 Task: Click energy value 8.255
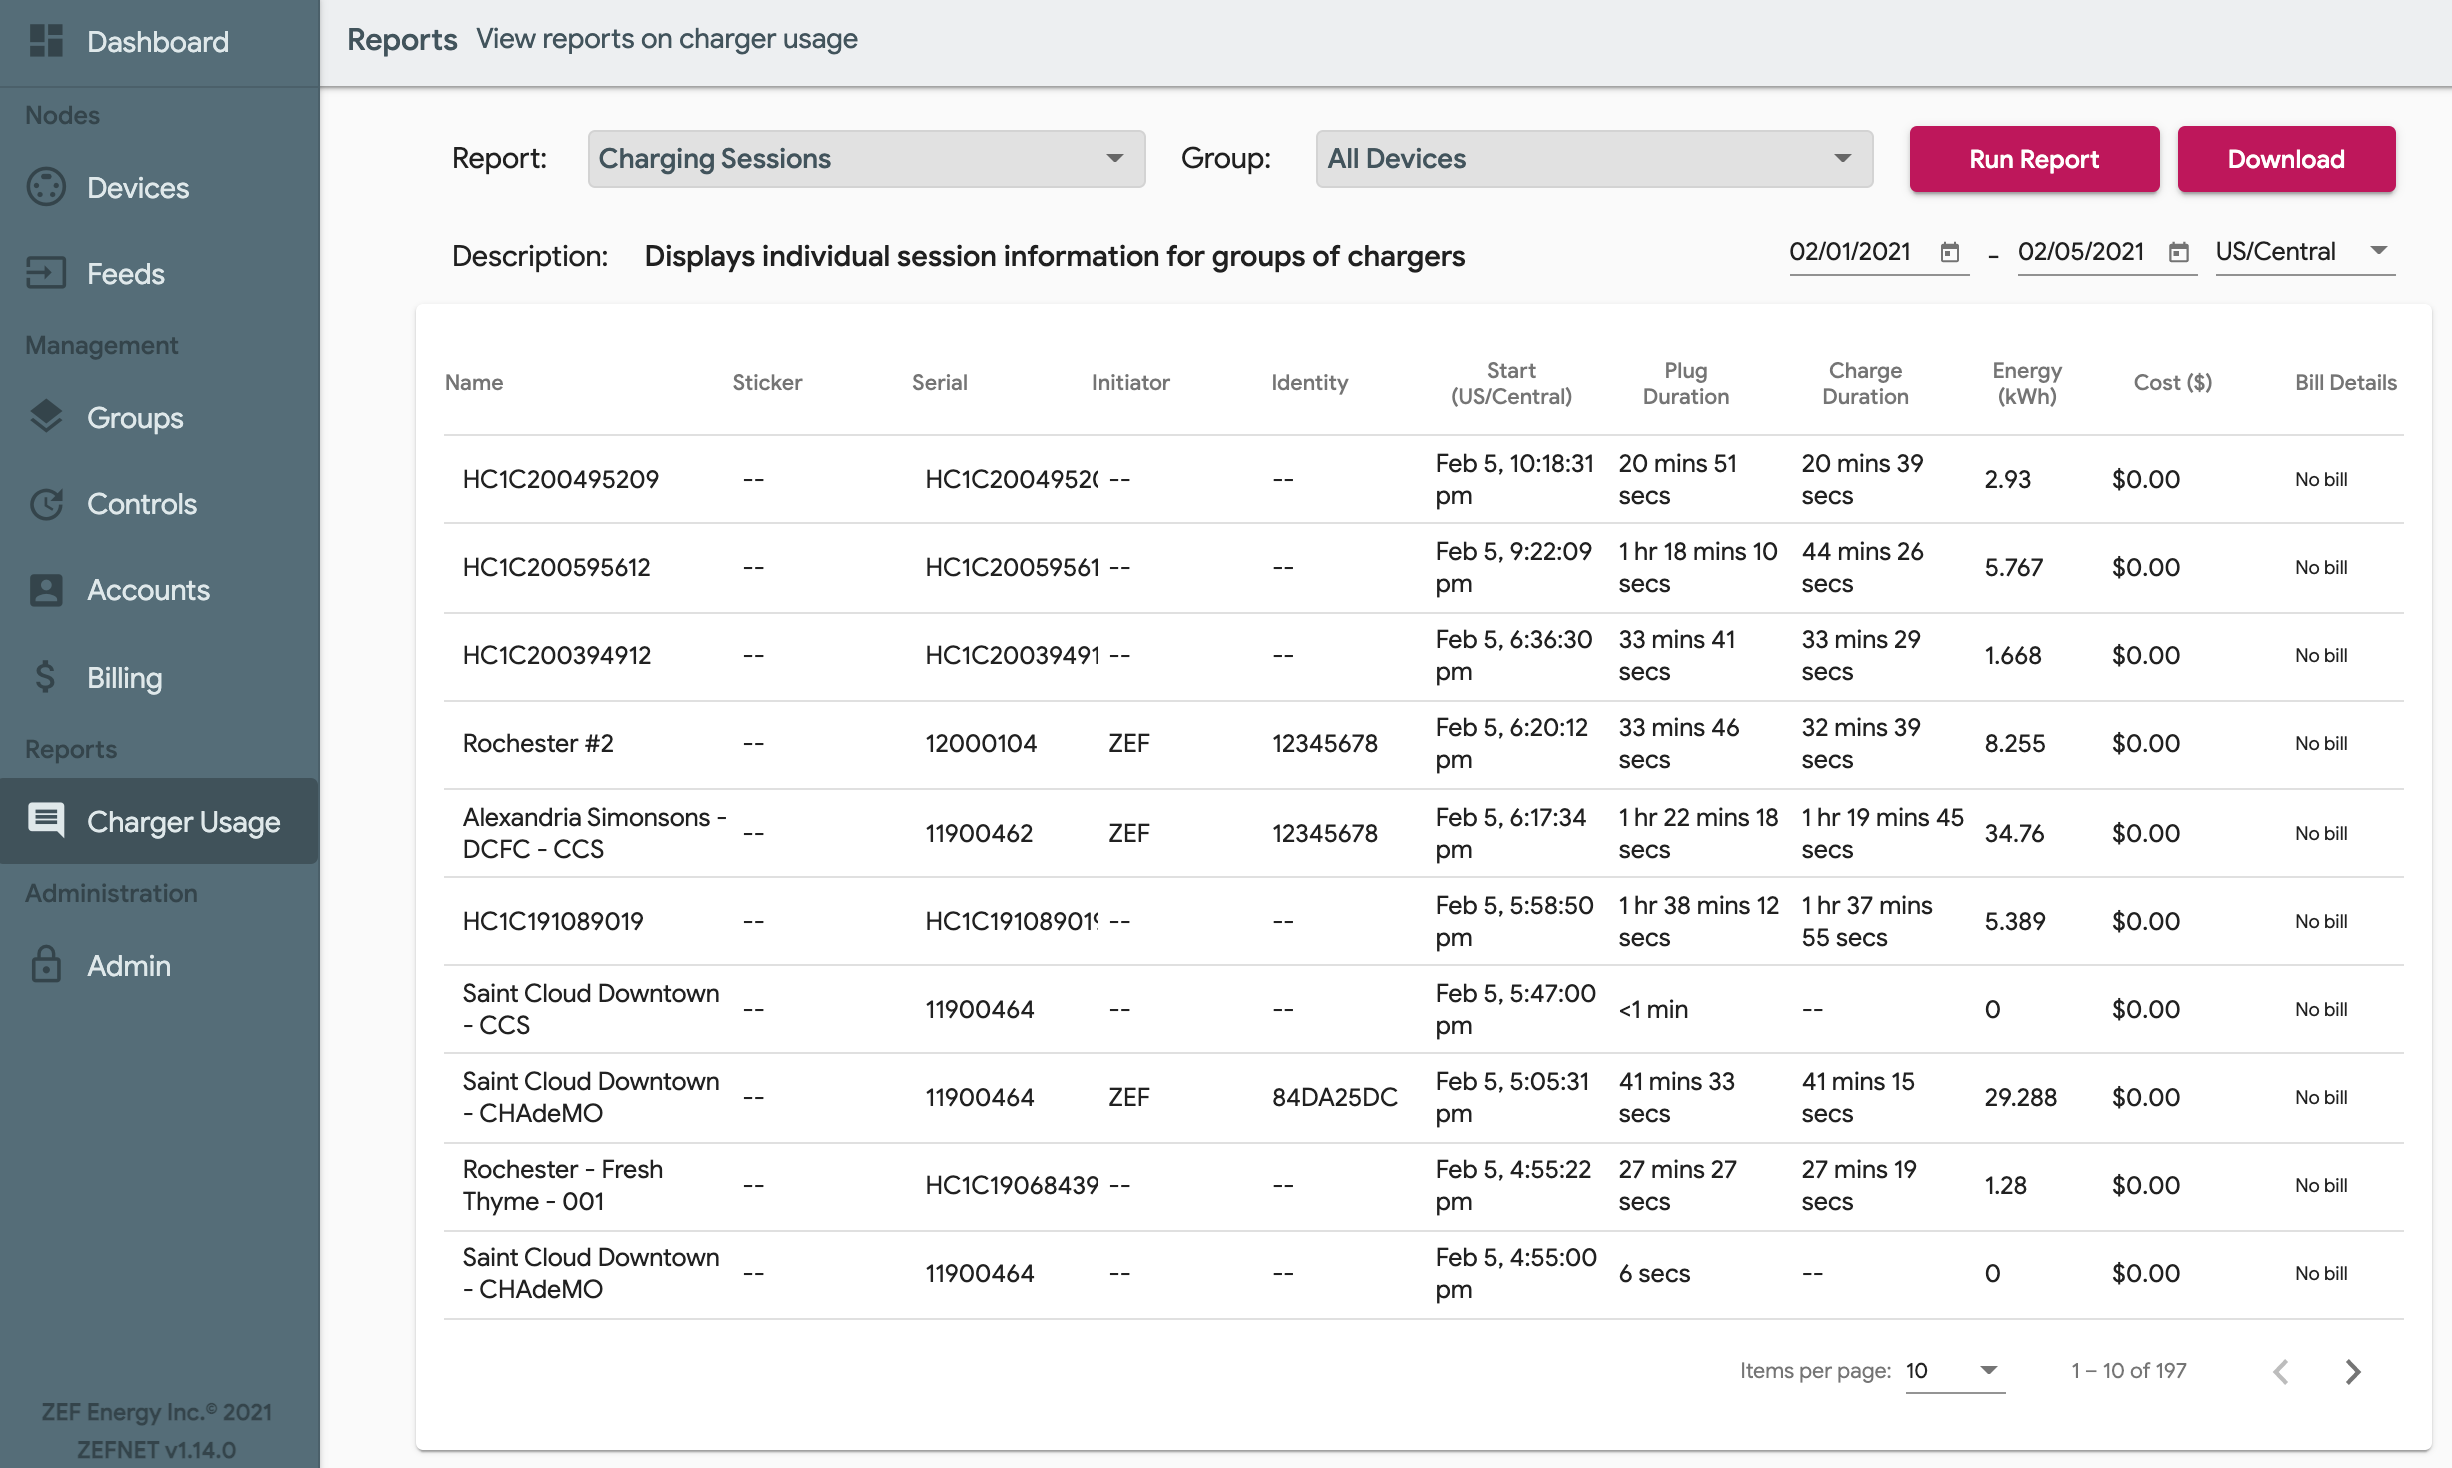[x=2015, y=743]
